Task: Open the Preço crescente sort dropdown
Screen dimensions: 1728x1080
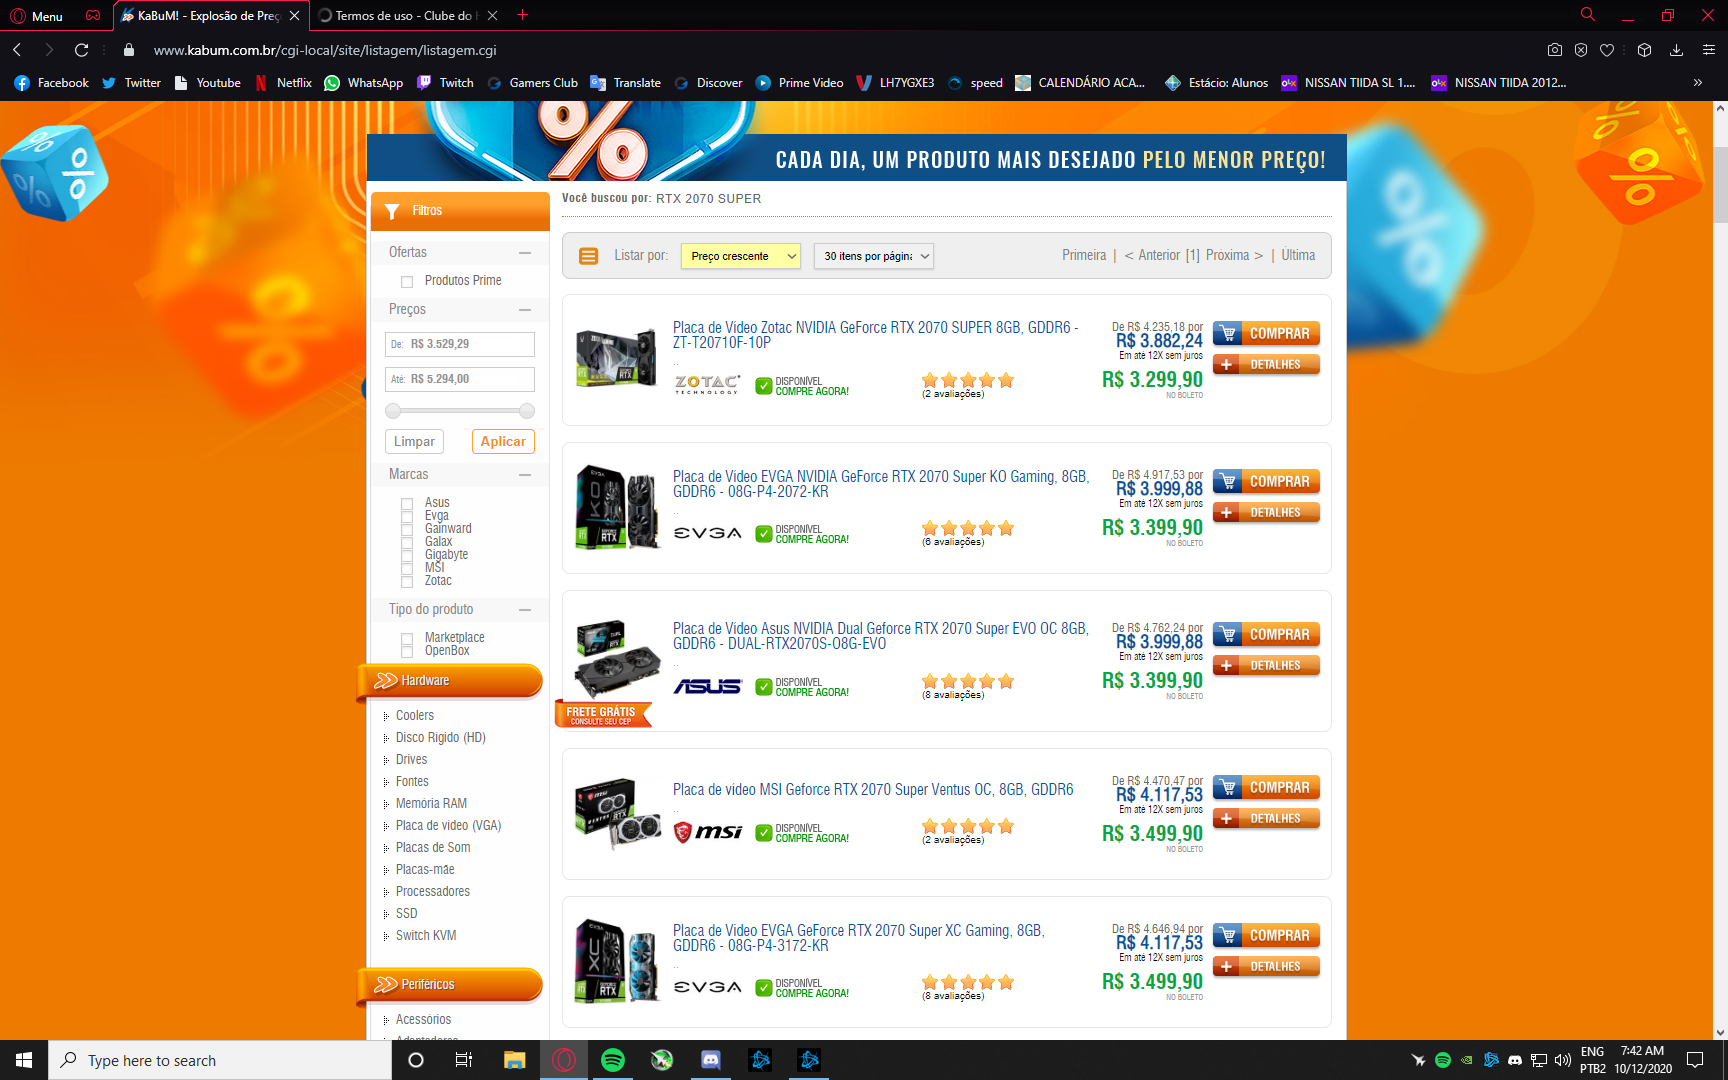Action: (740, 256)
